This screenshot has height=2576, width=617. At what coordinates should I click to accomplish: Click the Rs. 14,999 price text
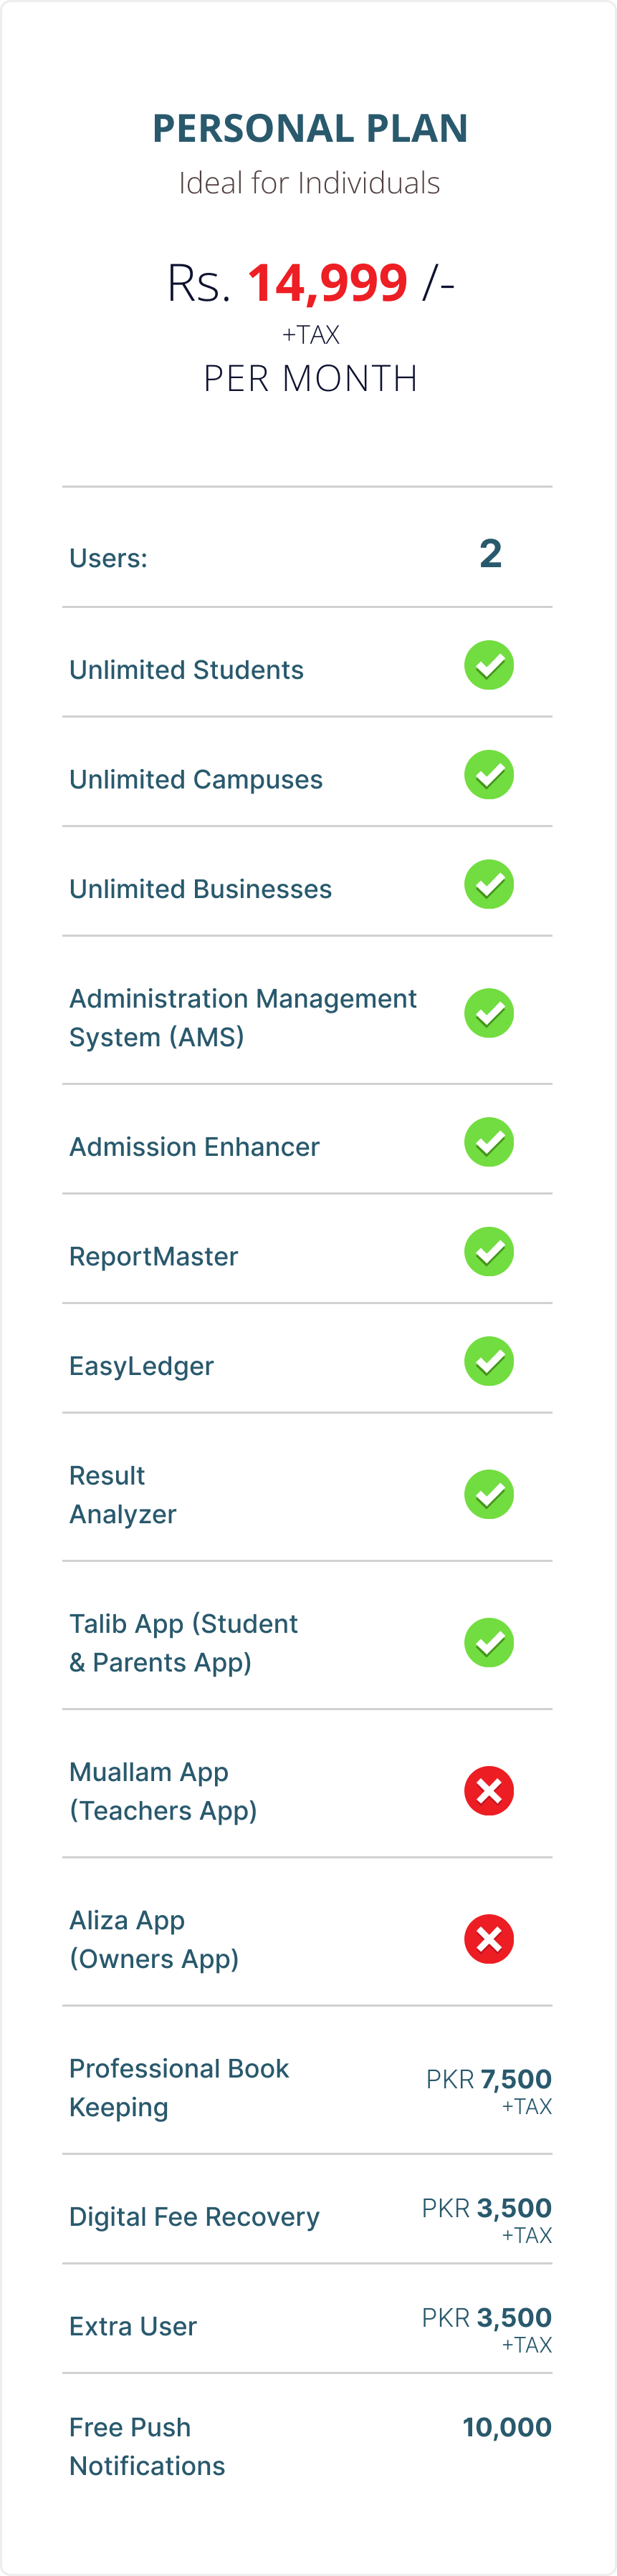pyautogui.click(x=310, y=283)
